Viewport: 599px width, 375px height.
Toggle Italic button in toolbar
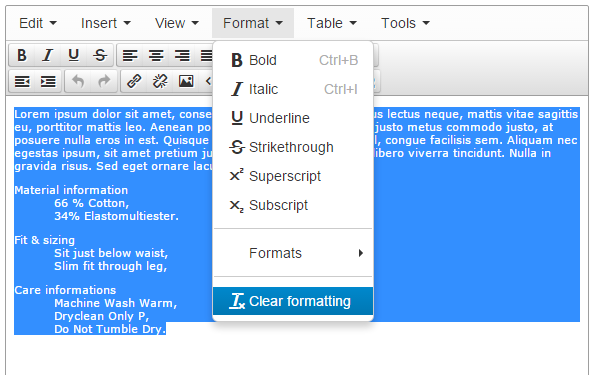(x=48, y=55)
